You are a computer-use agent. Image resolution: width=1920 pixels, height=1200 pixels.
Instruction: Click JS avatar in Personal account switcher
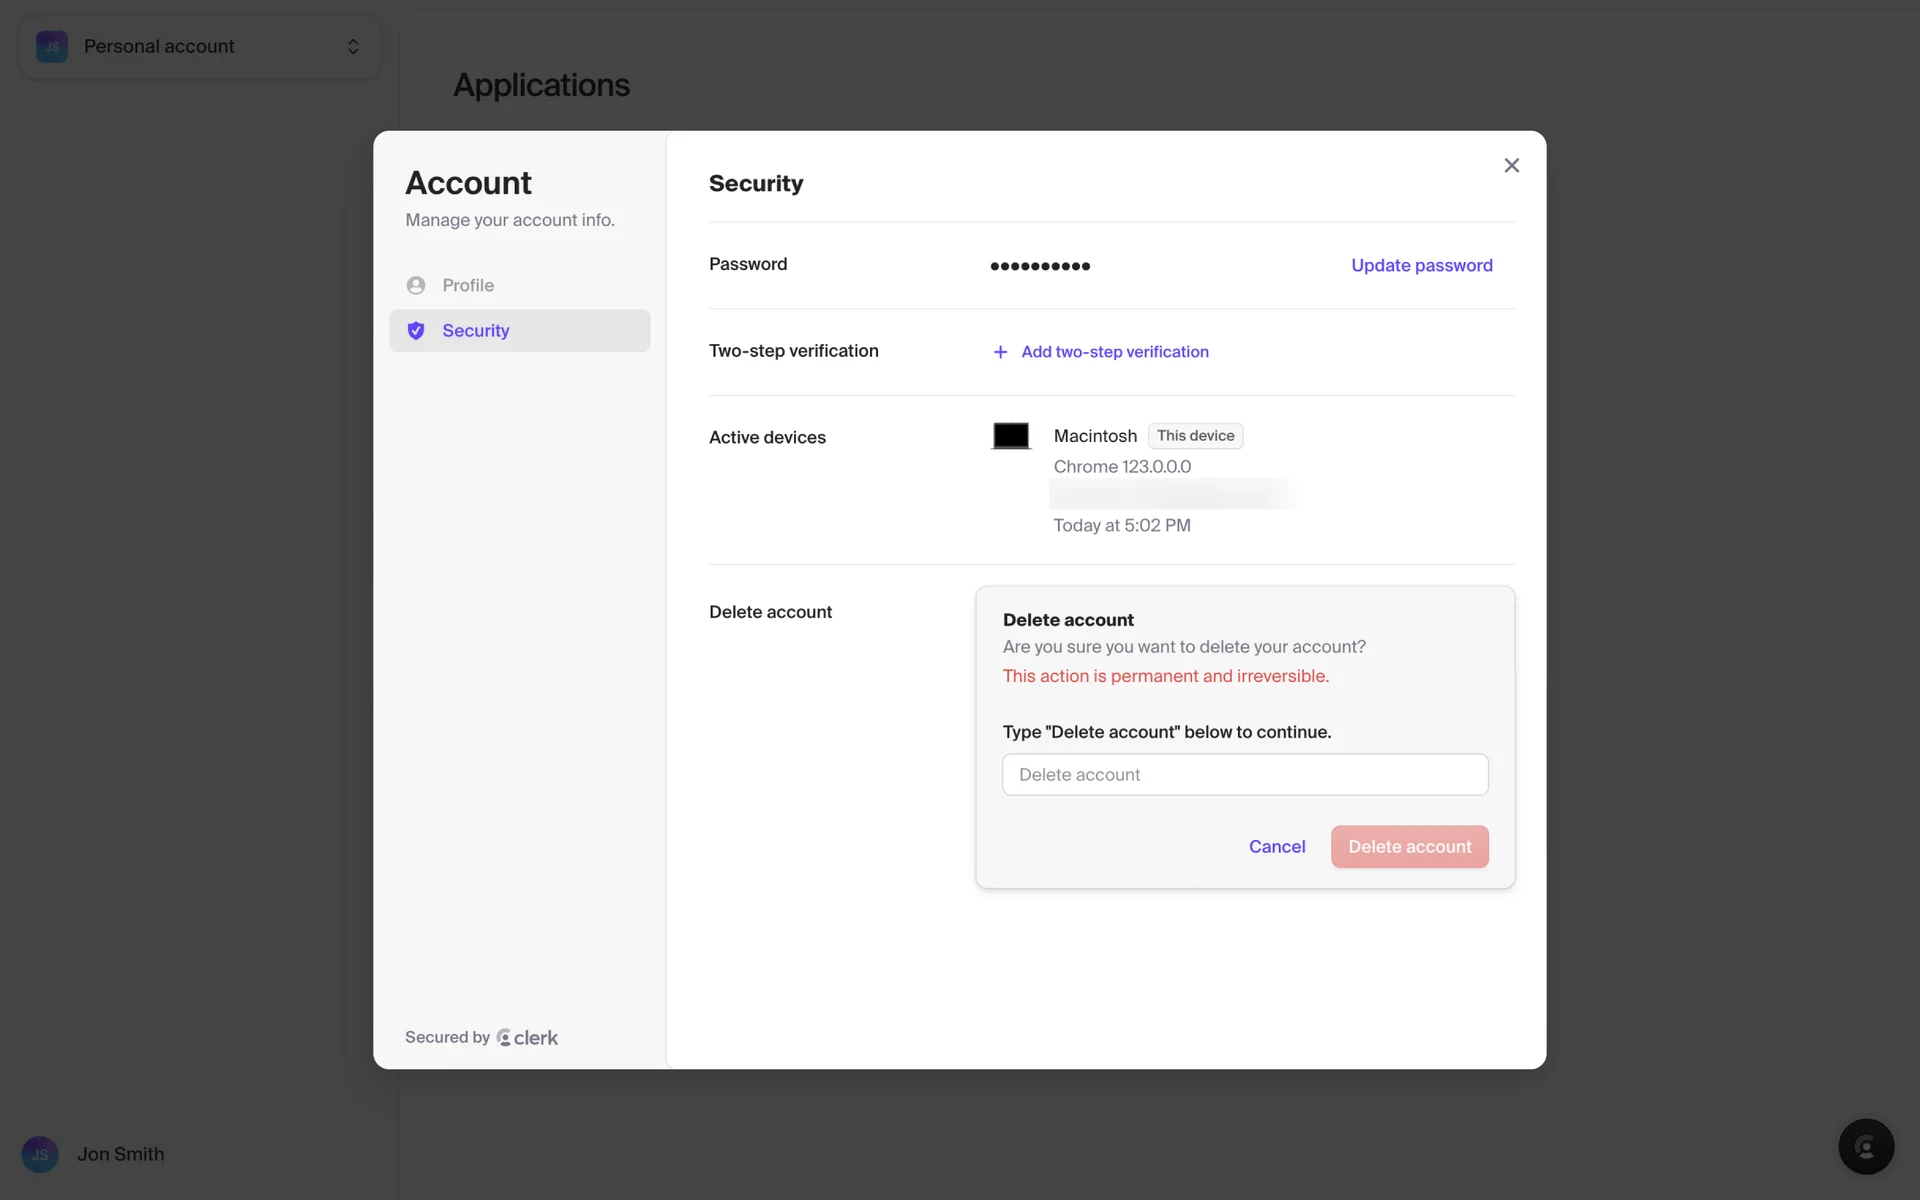[52, 47]
